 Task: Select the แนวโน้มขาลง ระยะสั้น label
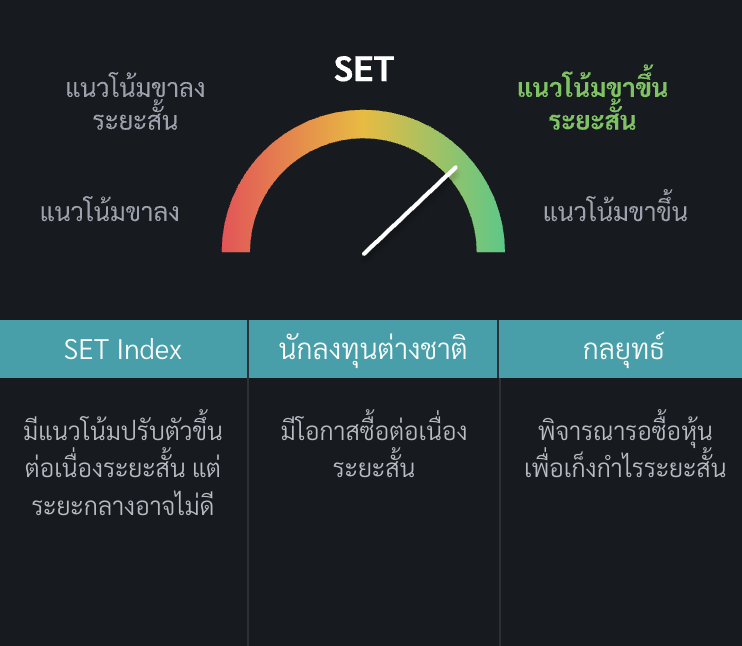point(135,103)
